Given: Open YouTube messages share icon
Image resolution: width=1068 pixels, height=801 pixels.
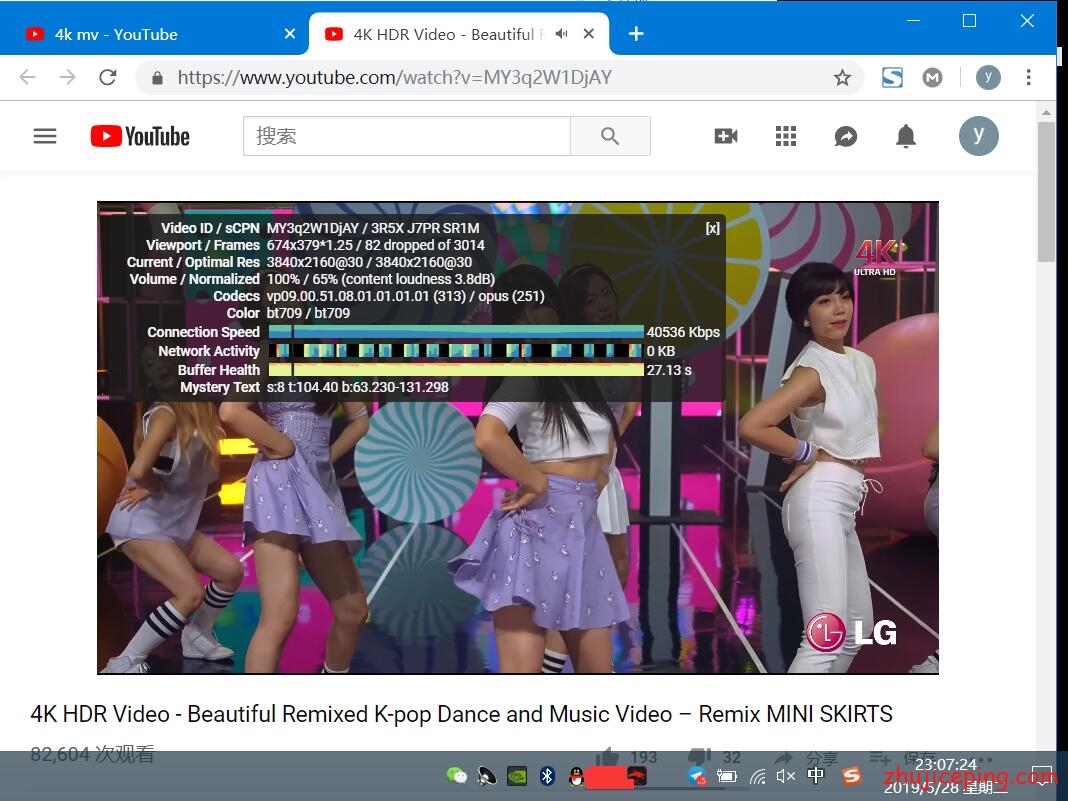Looking at the screenshot, I should 846,136.
